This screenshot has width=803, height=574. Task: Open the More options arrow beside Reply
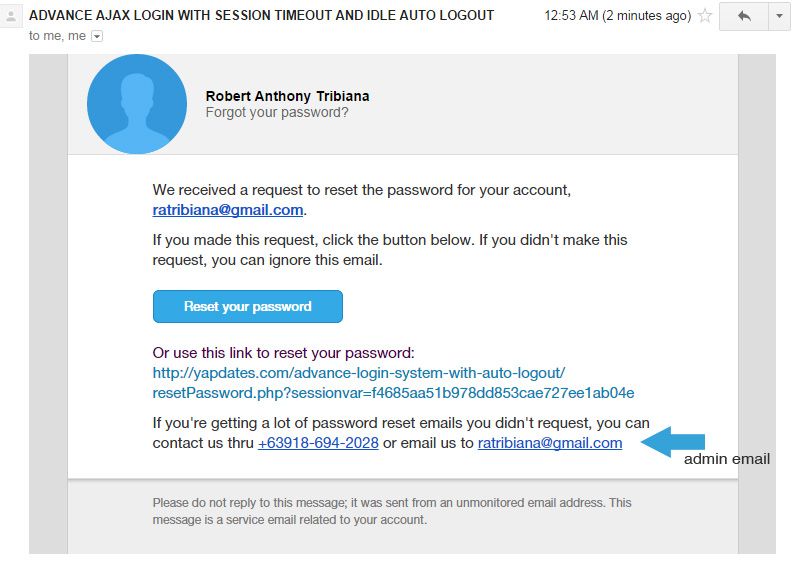[779, 16]
